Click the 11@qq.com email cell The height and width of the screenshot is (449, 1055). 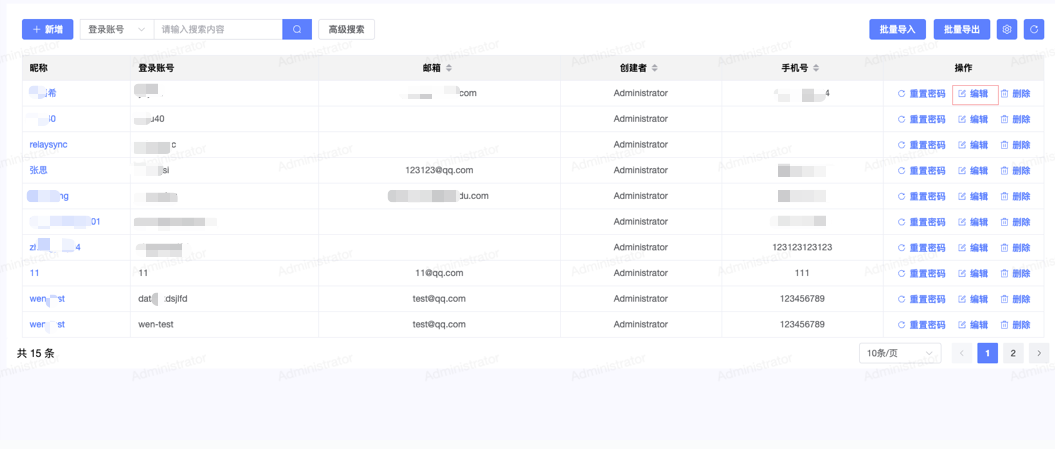click(439, 273)
